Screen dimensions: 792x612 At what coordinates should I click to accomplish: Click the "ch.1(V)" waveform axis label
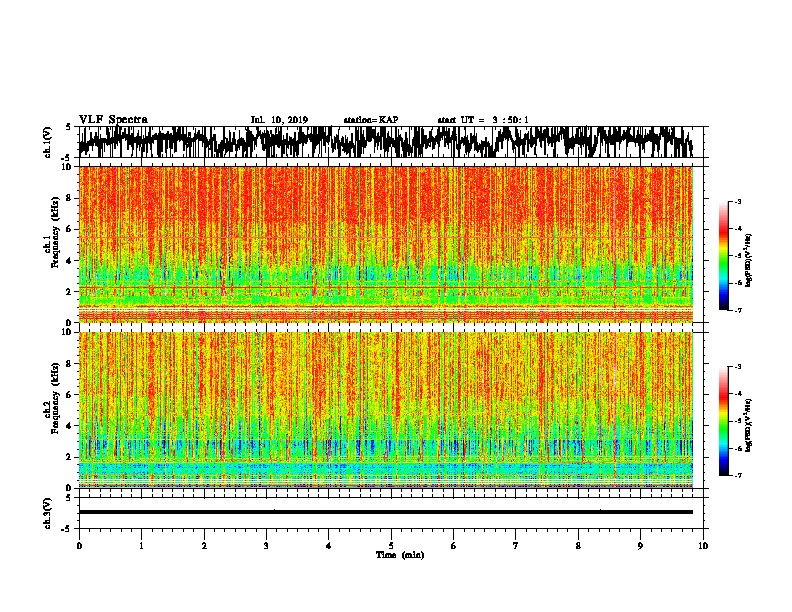click(48, 142)
